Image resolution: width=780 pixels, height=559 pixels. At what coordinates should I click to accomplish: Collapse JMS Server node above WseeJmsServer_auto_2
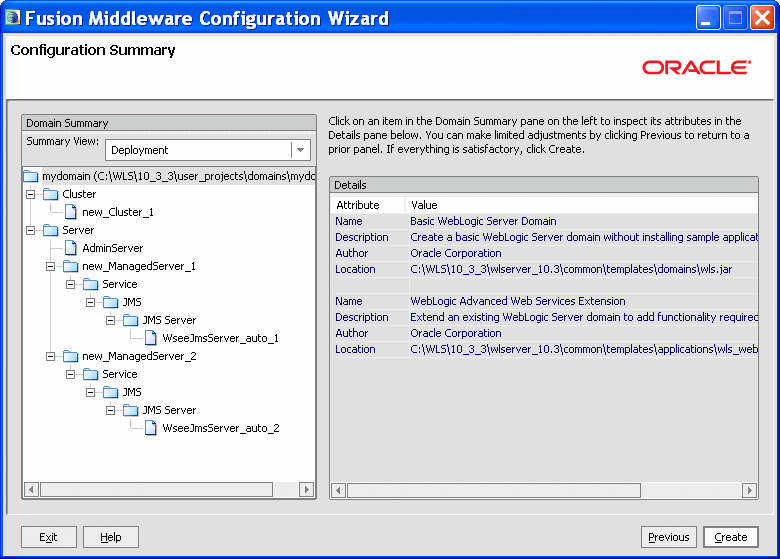(110, 410)
